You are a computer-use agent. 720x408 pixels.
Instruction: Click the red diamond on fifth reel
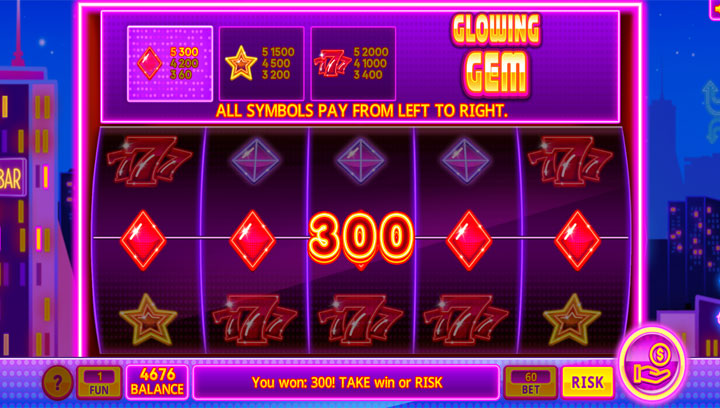(577, 240)
